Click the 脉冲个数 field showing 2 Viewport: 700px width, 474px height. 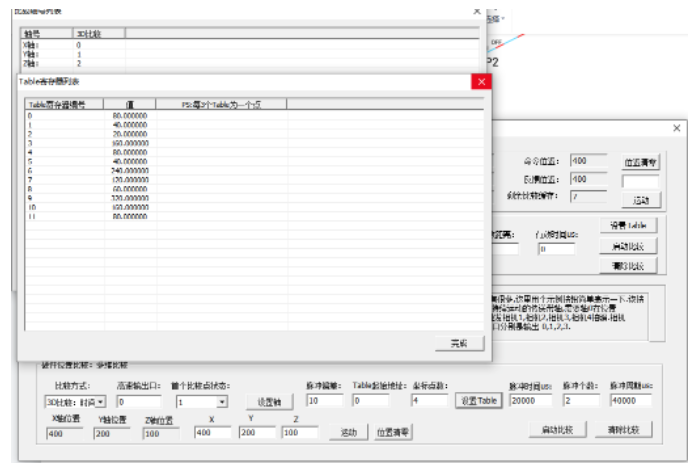[581, 401]
